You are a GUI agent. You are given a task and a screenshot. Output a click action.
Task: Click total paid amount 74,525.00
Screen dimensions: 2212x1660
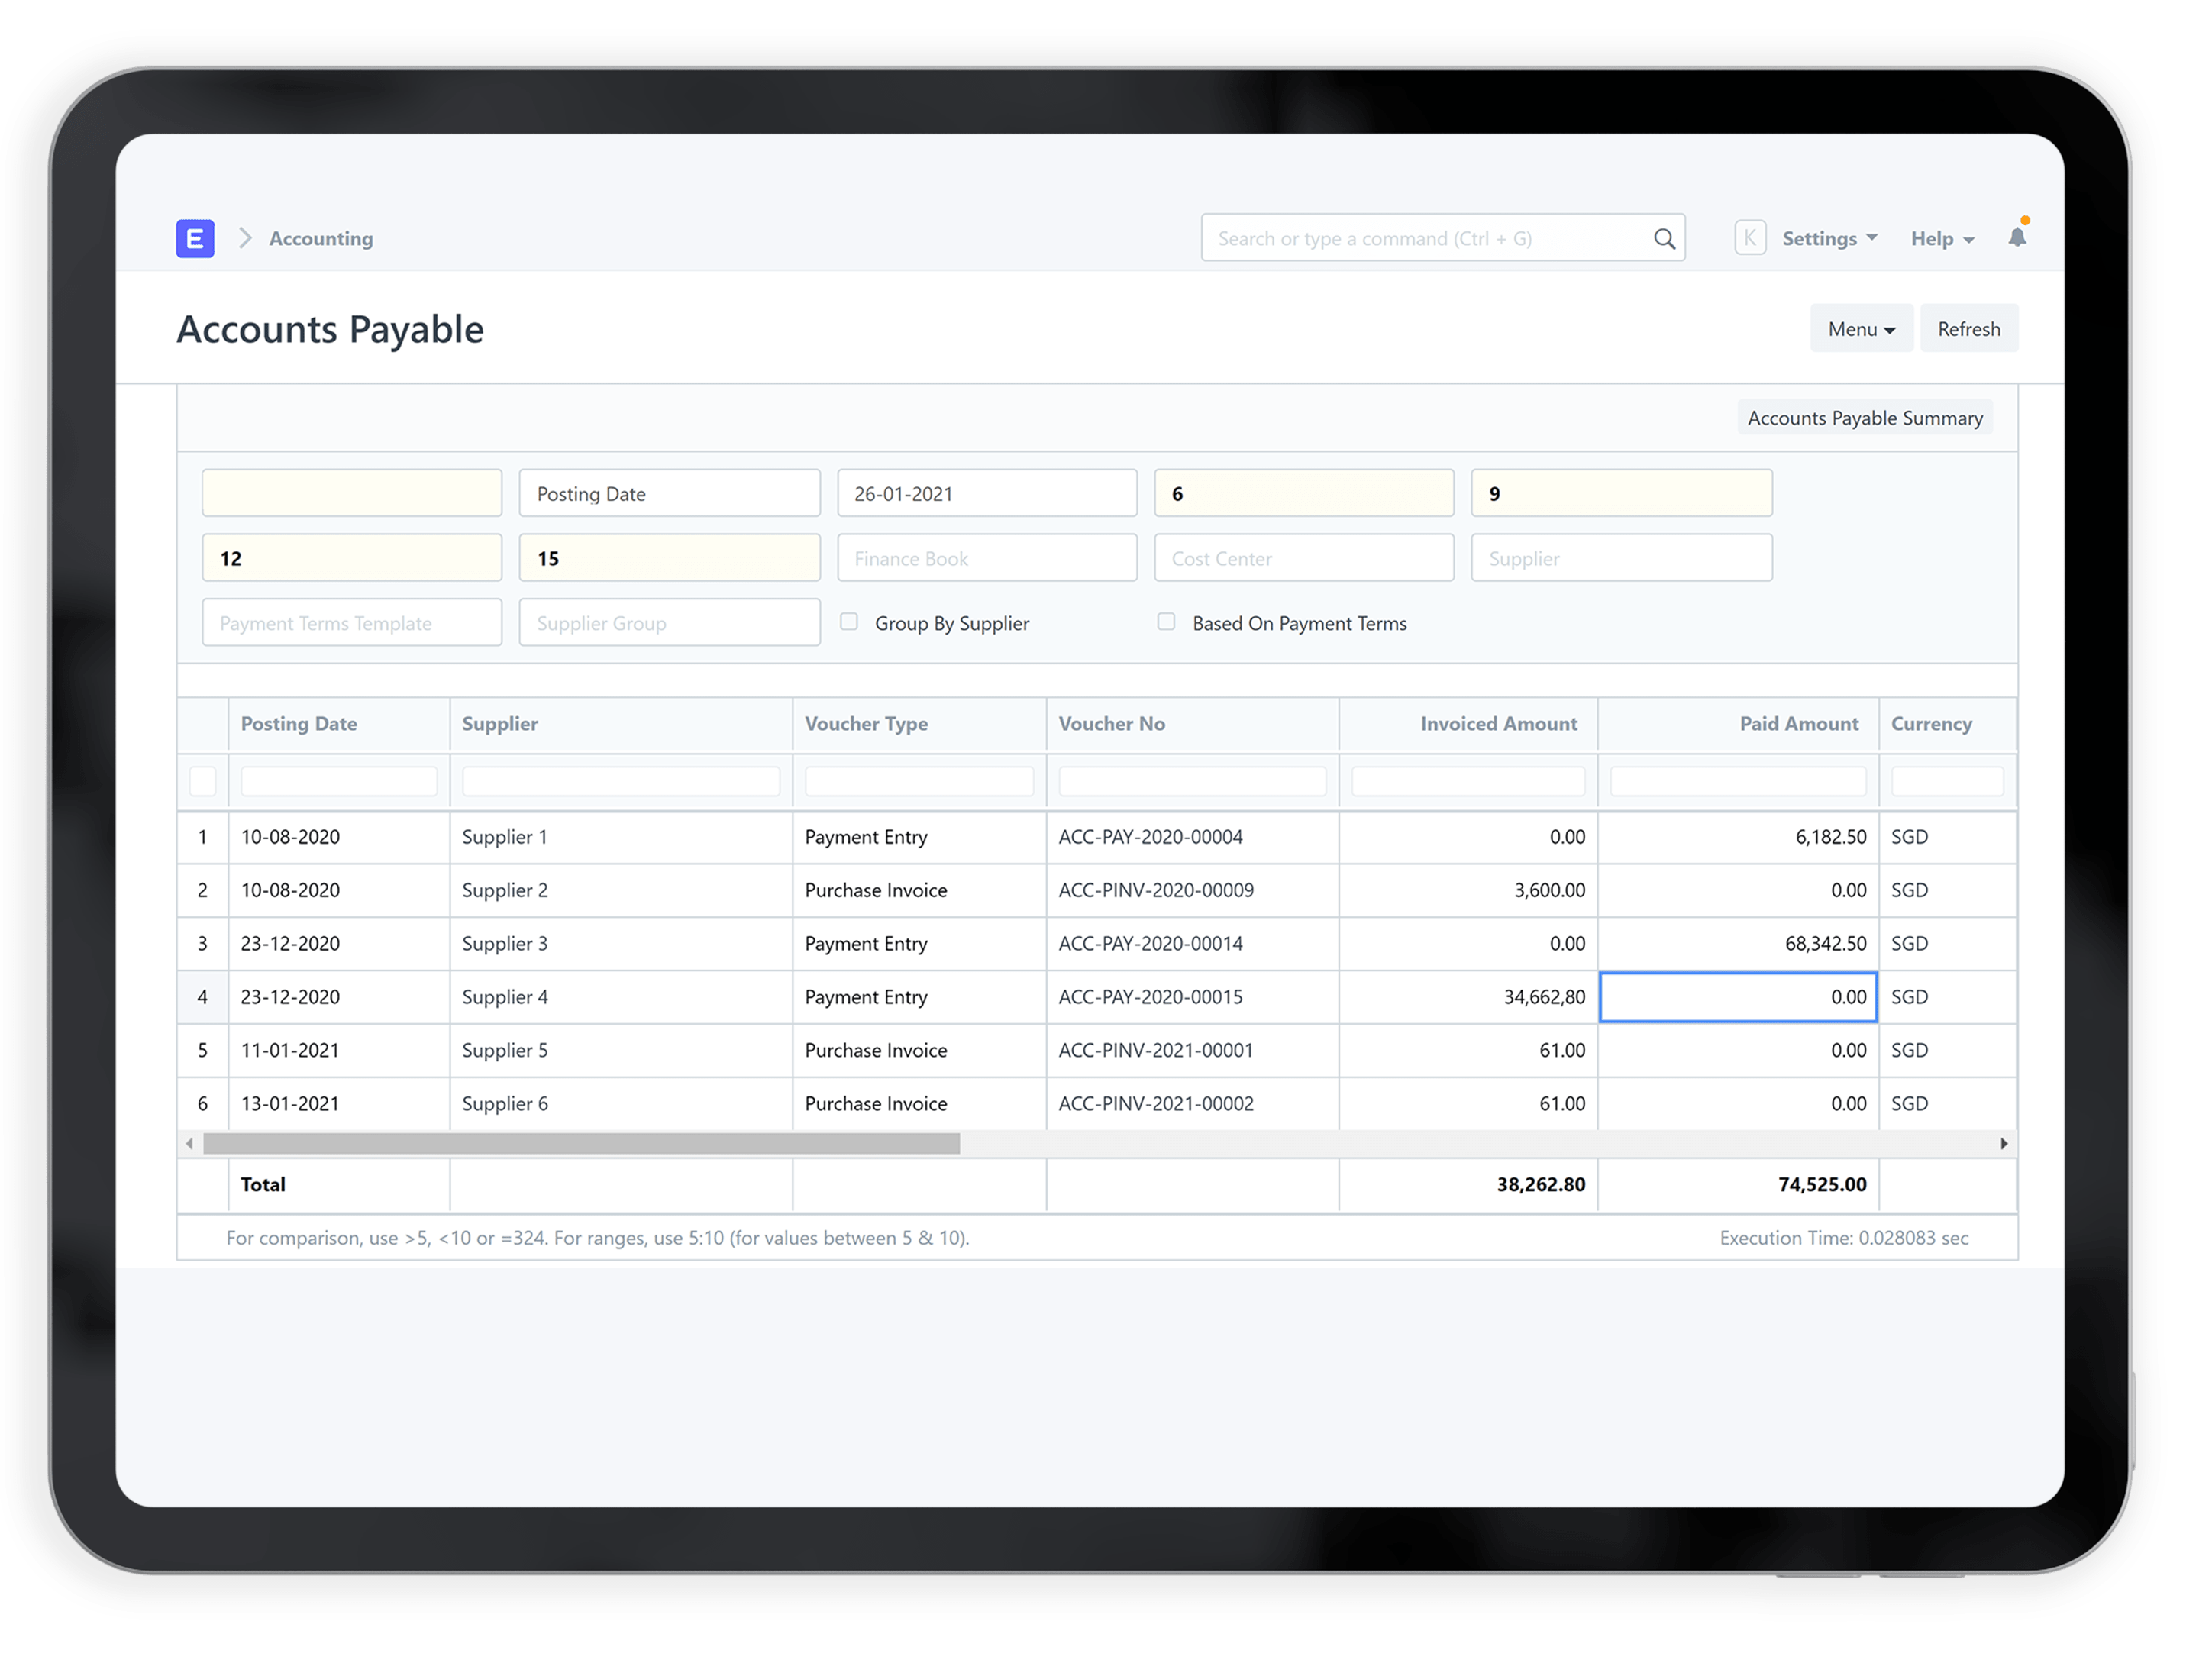1738,1184
